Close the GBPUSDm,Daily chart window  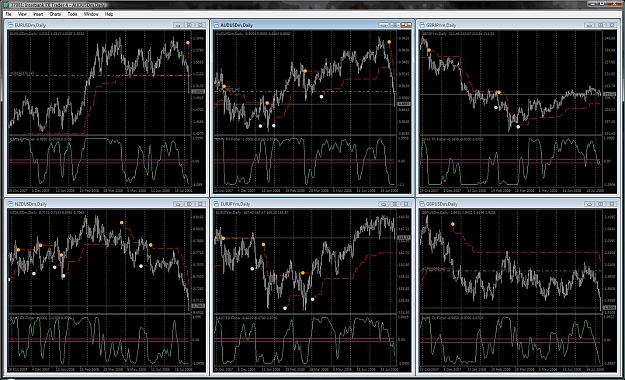coord(612,204)
